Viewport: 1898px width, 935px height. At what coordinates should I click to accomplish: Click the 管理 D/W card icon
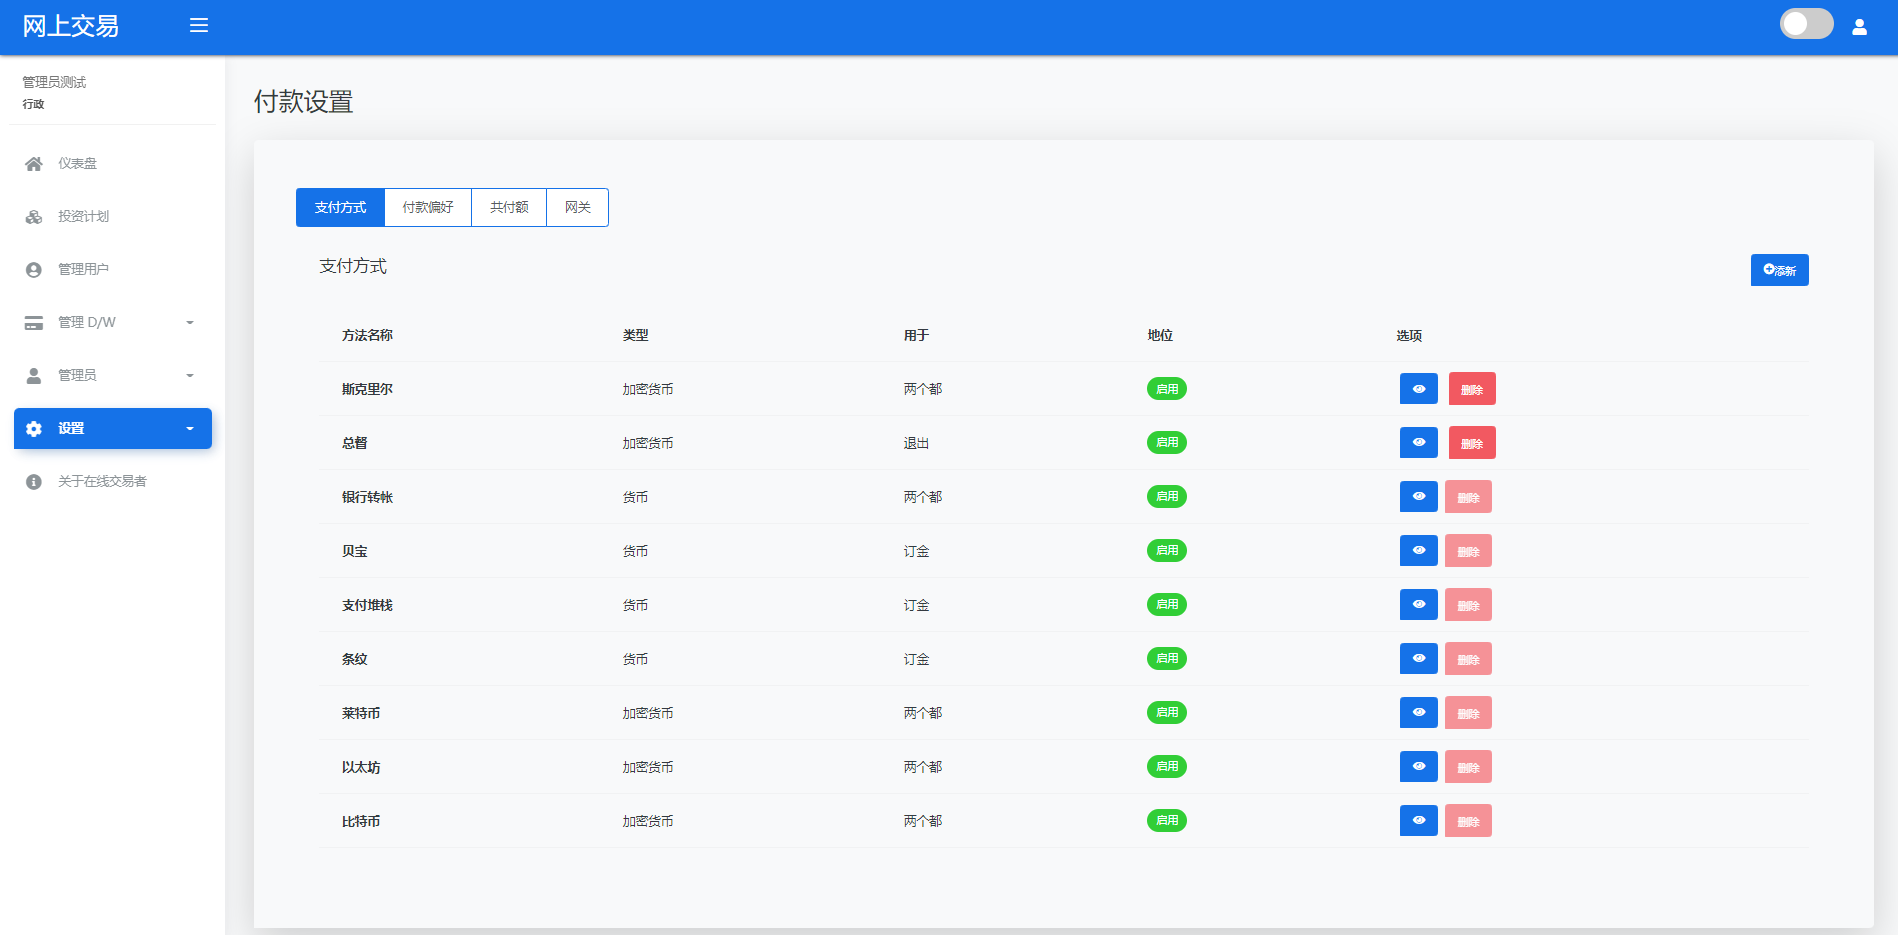tap(34, 323)
